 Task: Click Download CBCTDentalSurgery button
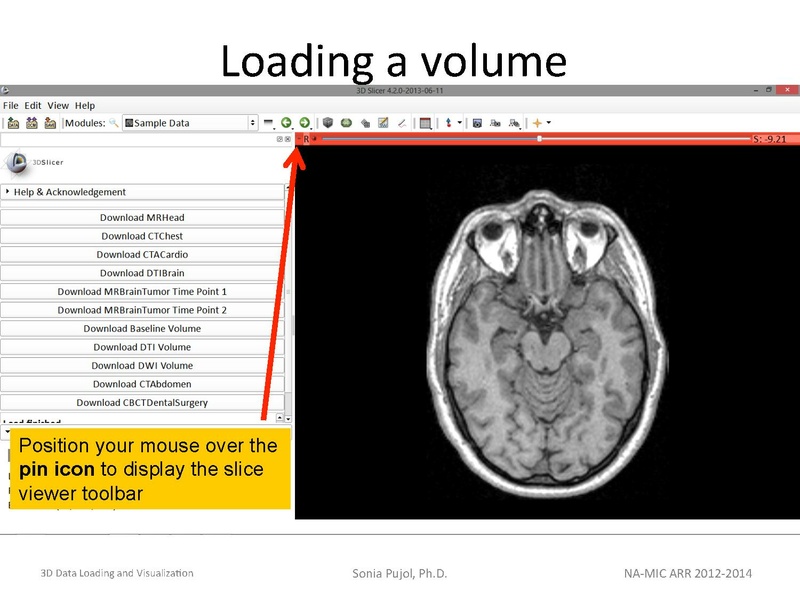pyautogui.click(x=142, y=403)
